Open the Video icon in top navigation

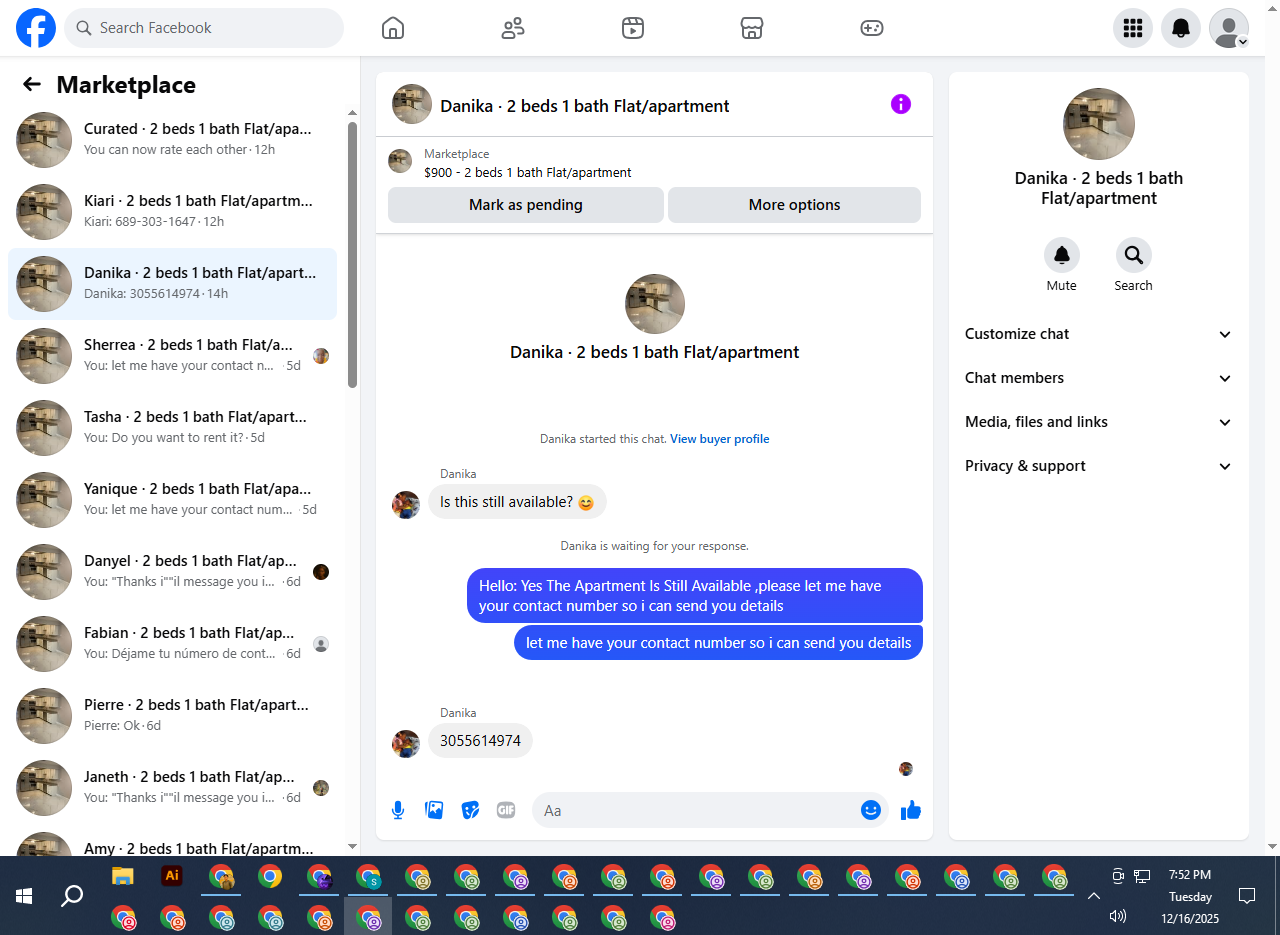pos(632,28)
